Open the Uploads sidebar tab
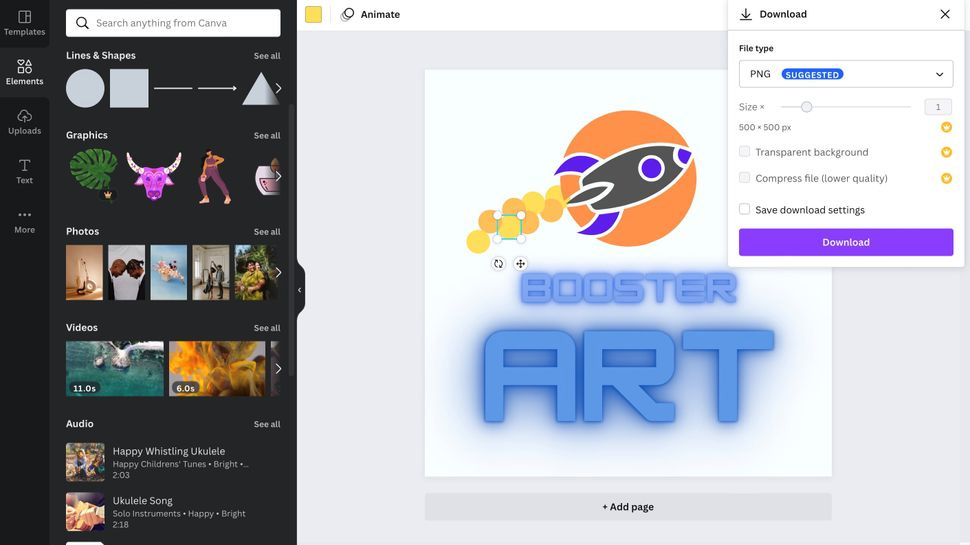 tap(24, 121)
